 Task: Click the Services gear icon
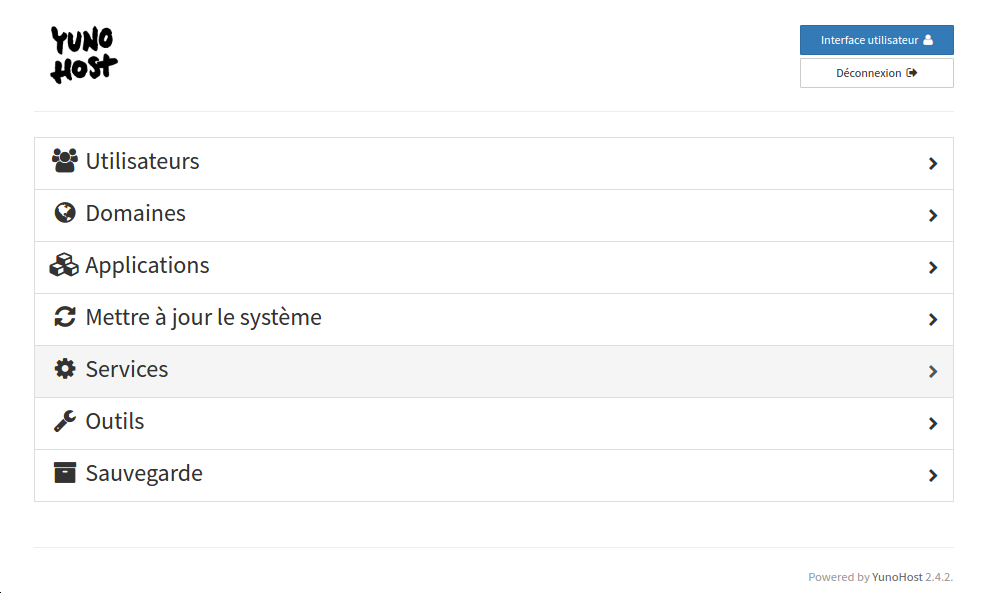coord(65,369)
